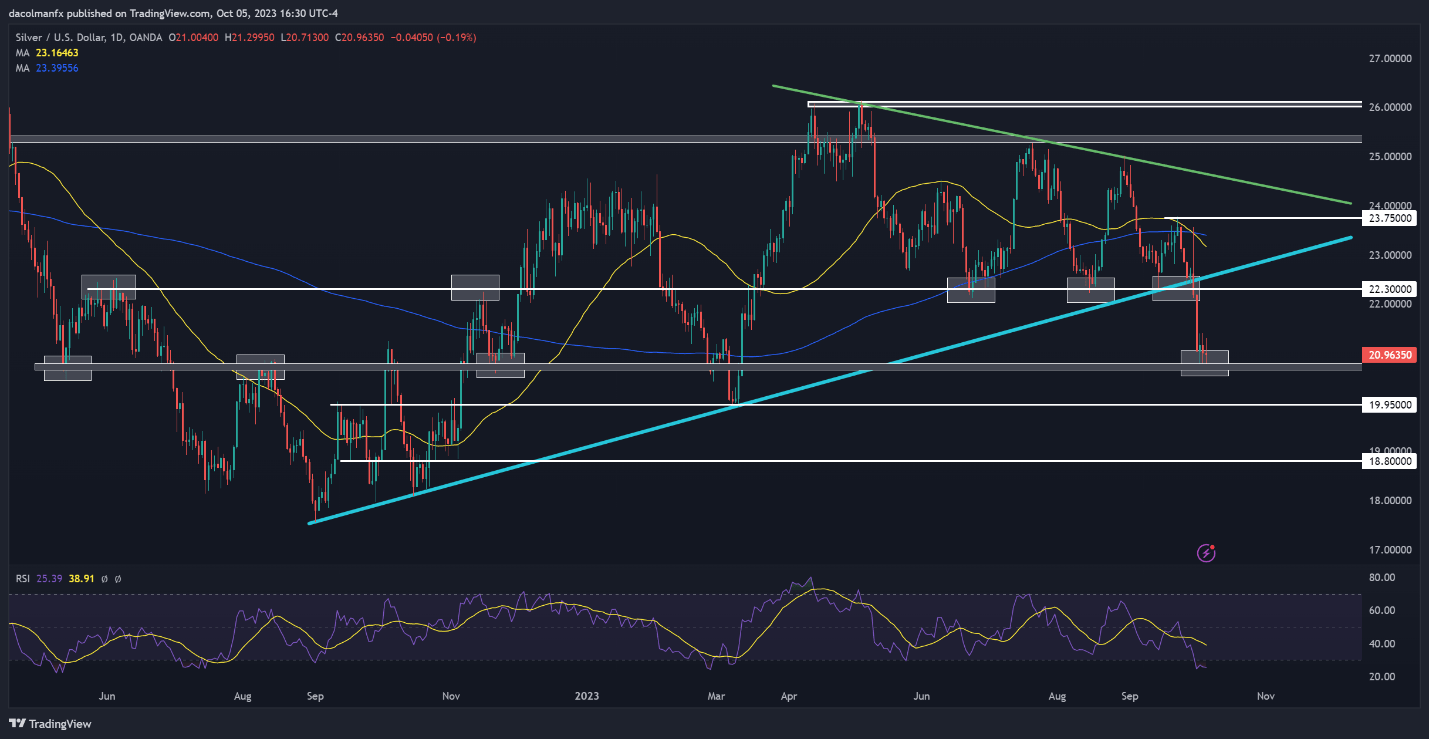
Task: Click the yellow RSI value 38.91
Action: tap(81, 578)
